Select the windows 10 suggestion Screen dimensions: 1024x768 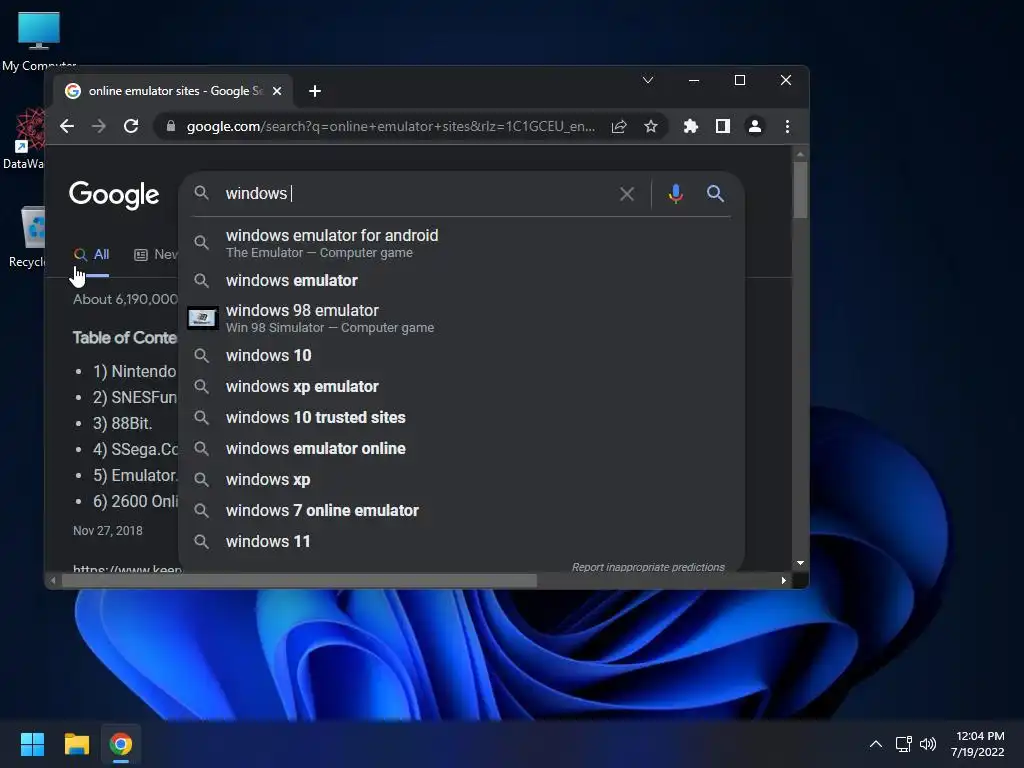[x=461, y=355]
